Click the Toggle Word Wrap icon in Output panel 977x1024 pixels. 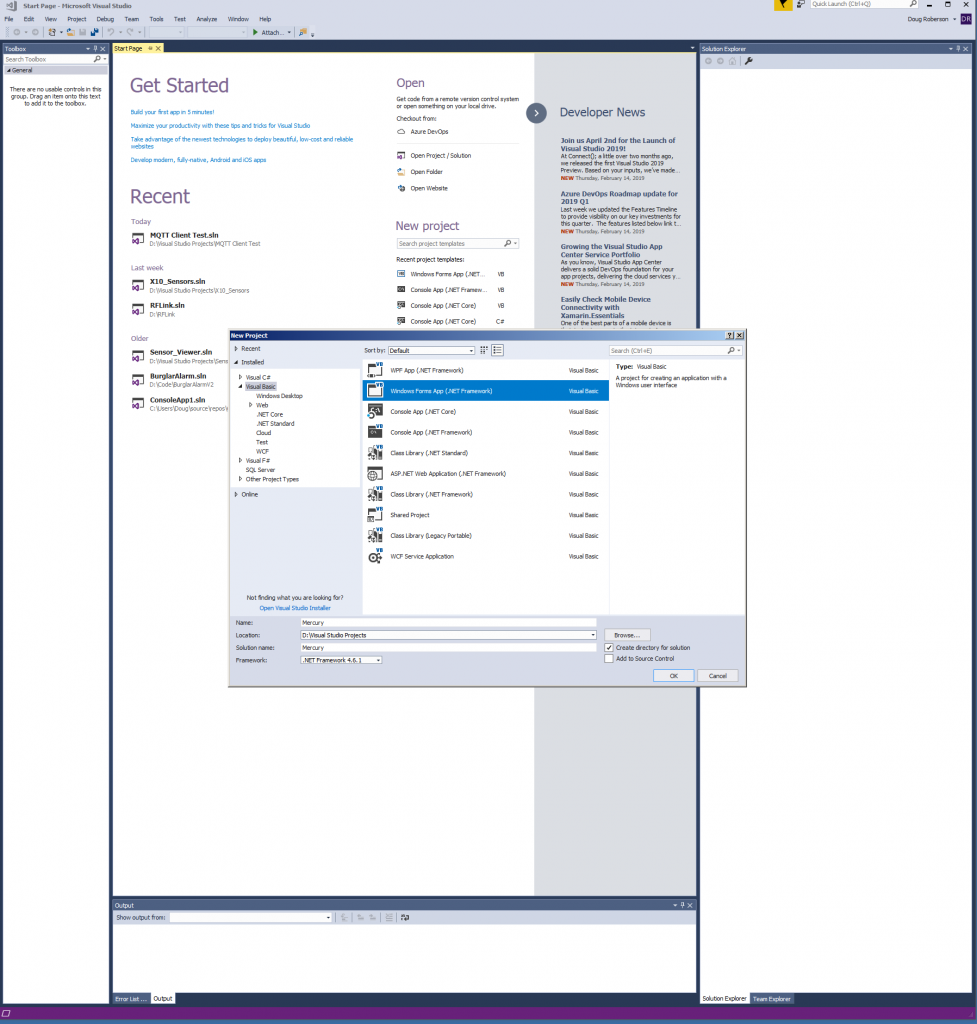(x=405, y=918)
